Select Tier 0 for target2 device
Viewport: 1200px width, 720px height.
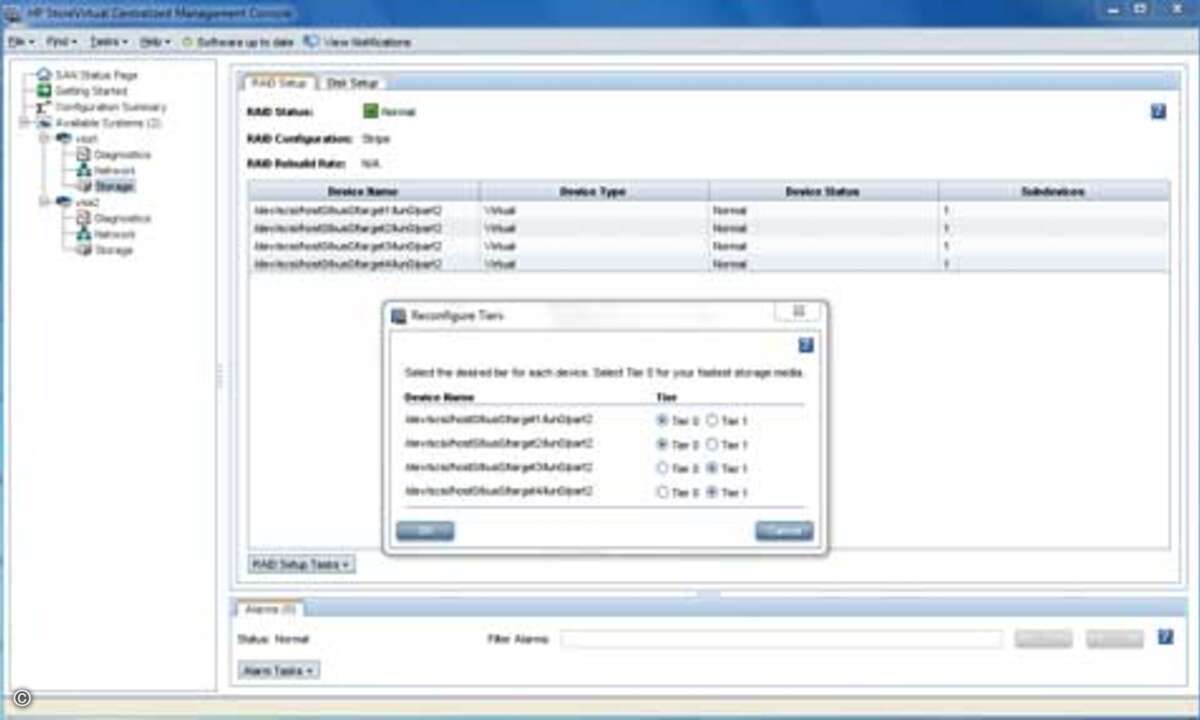click(x=662, y=444)
